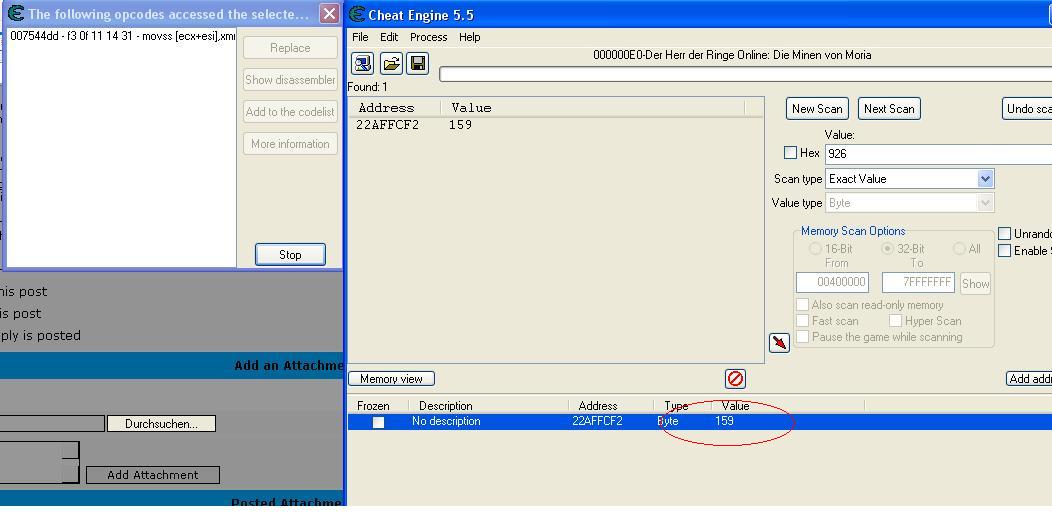Select the movss opcode entry in list
Viewport: 1052px width, 525px height.
[122, 36]
